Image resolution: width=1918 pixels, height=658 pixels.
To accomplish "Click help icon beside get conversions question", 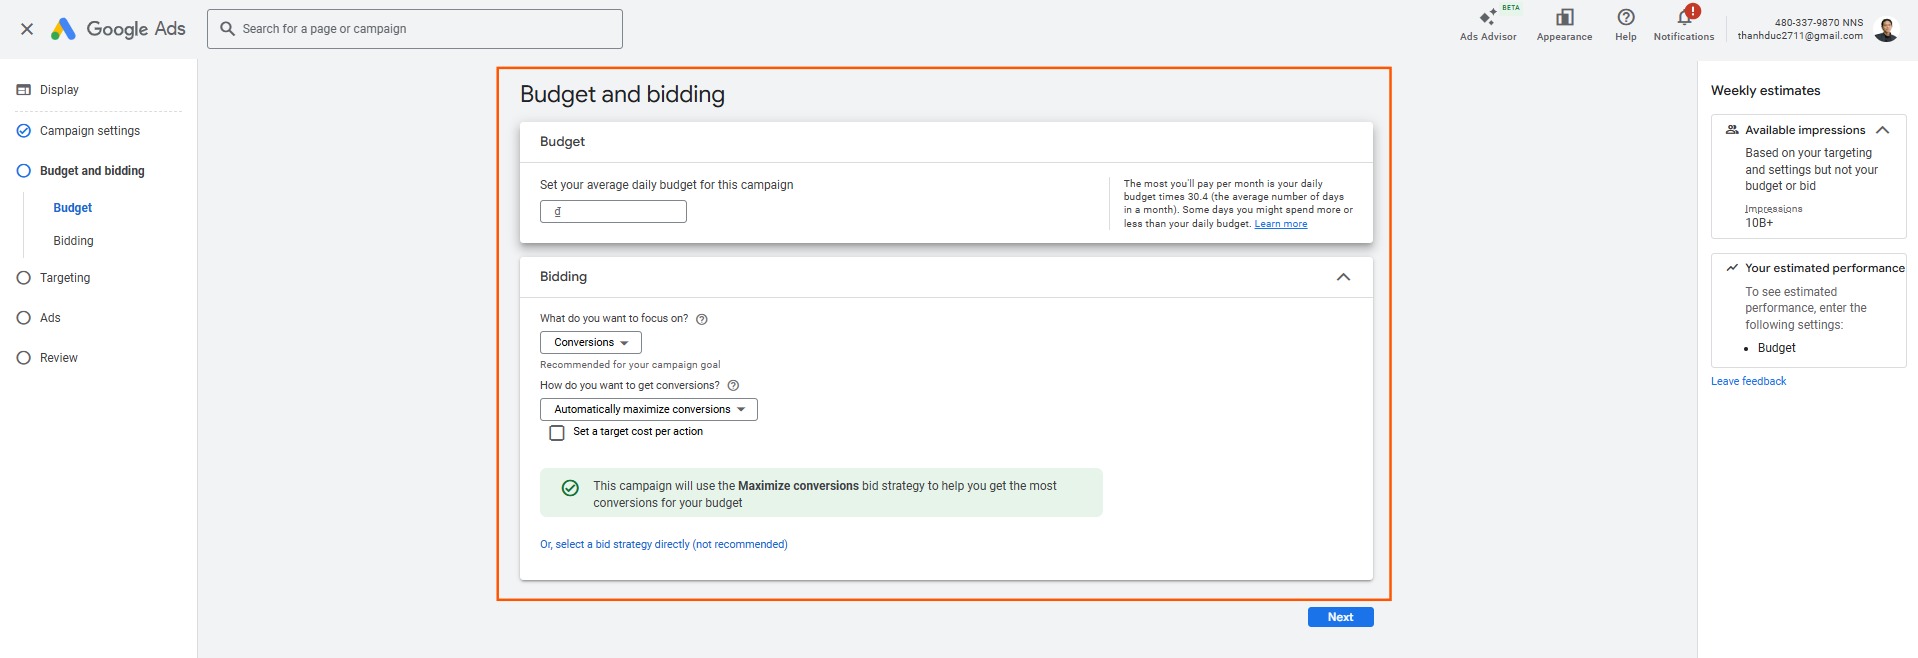I will point(733,386).
